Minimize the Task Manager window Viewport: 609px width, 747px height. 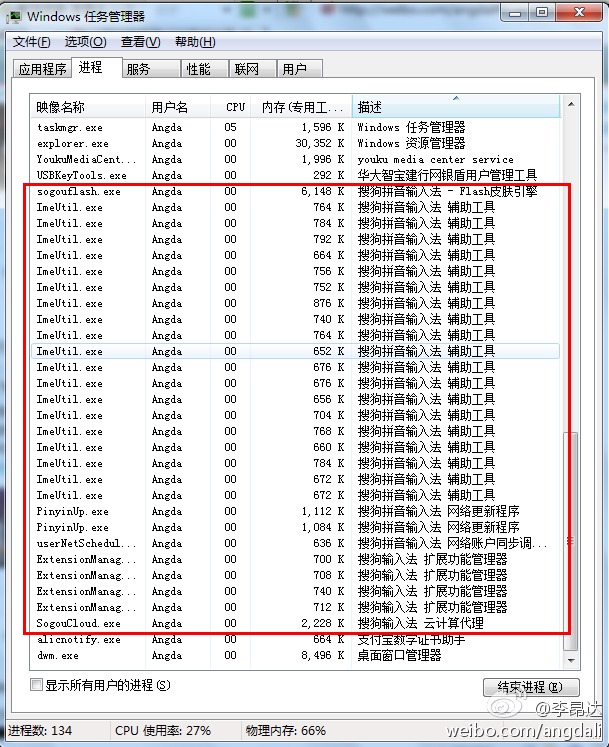[514, 12]
